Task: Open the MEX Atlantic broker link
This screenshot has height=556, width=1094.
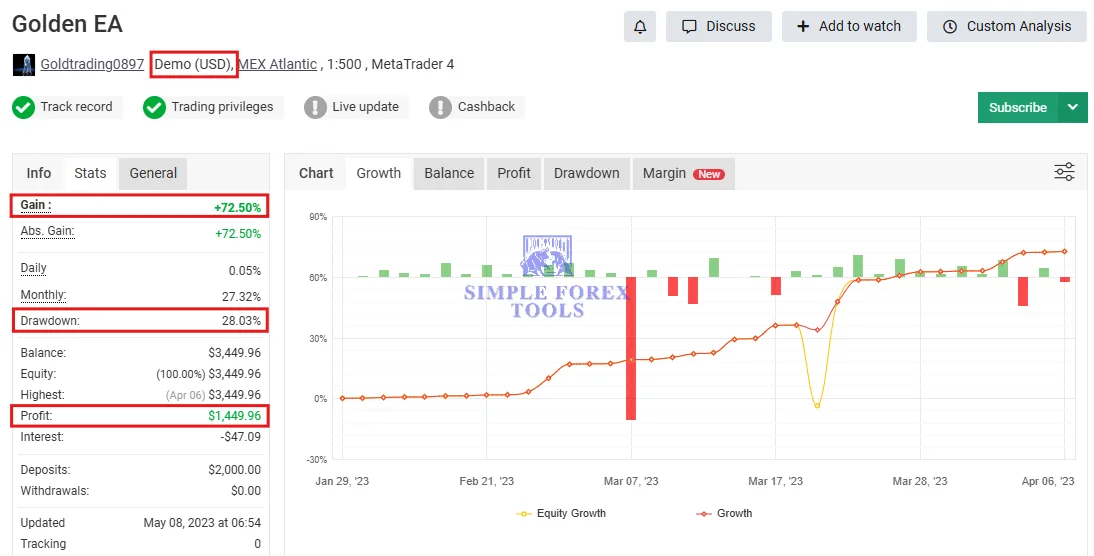Action: click(277, 65)
